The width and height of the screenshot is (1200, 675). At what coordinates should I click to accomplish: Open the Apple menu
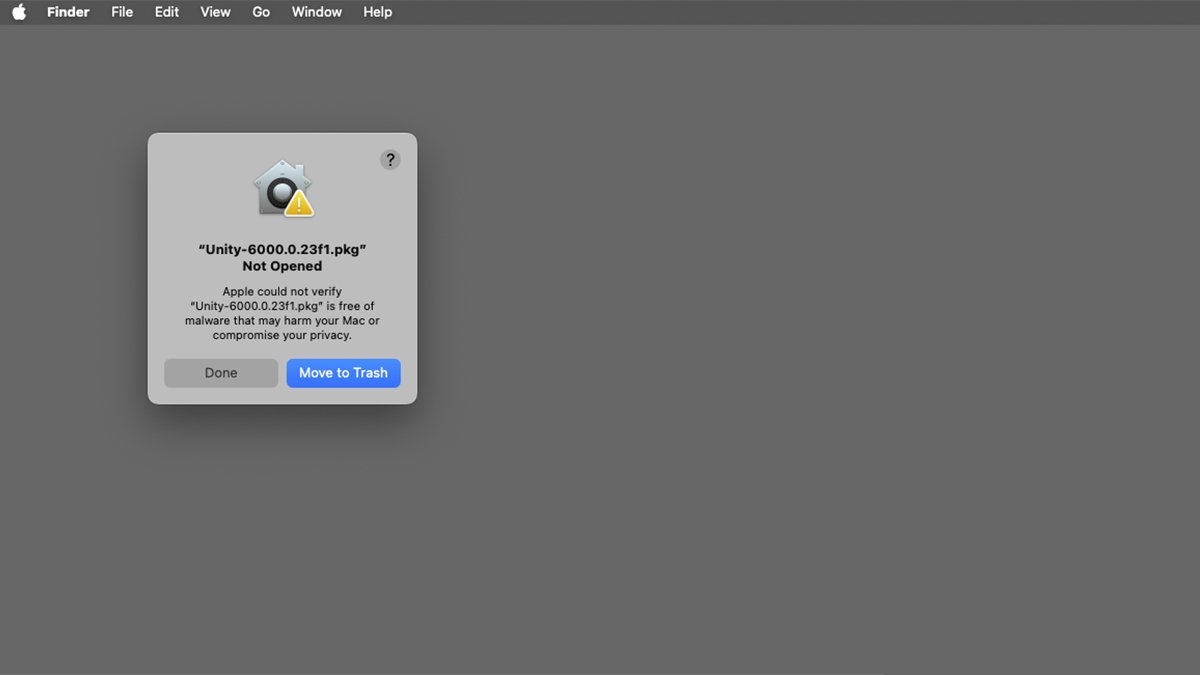[x=19, y=12]
